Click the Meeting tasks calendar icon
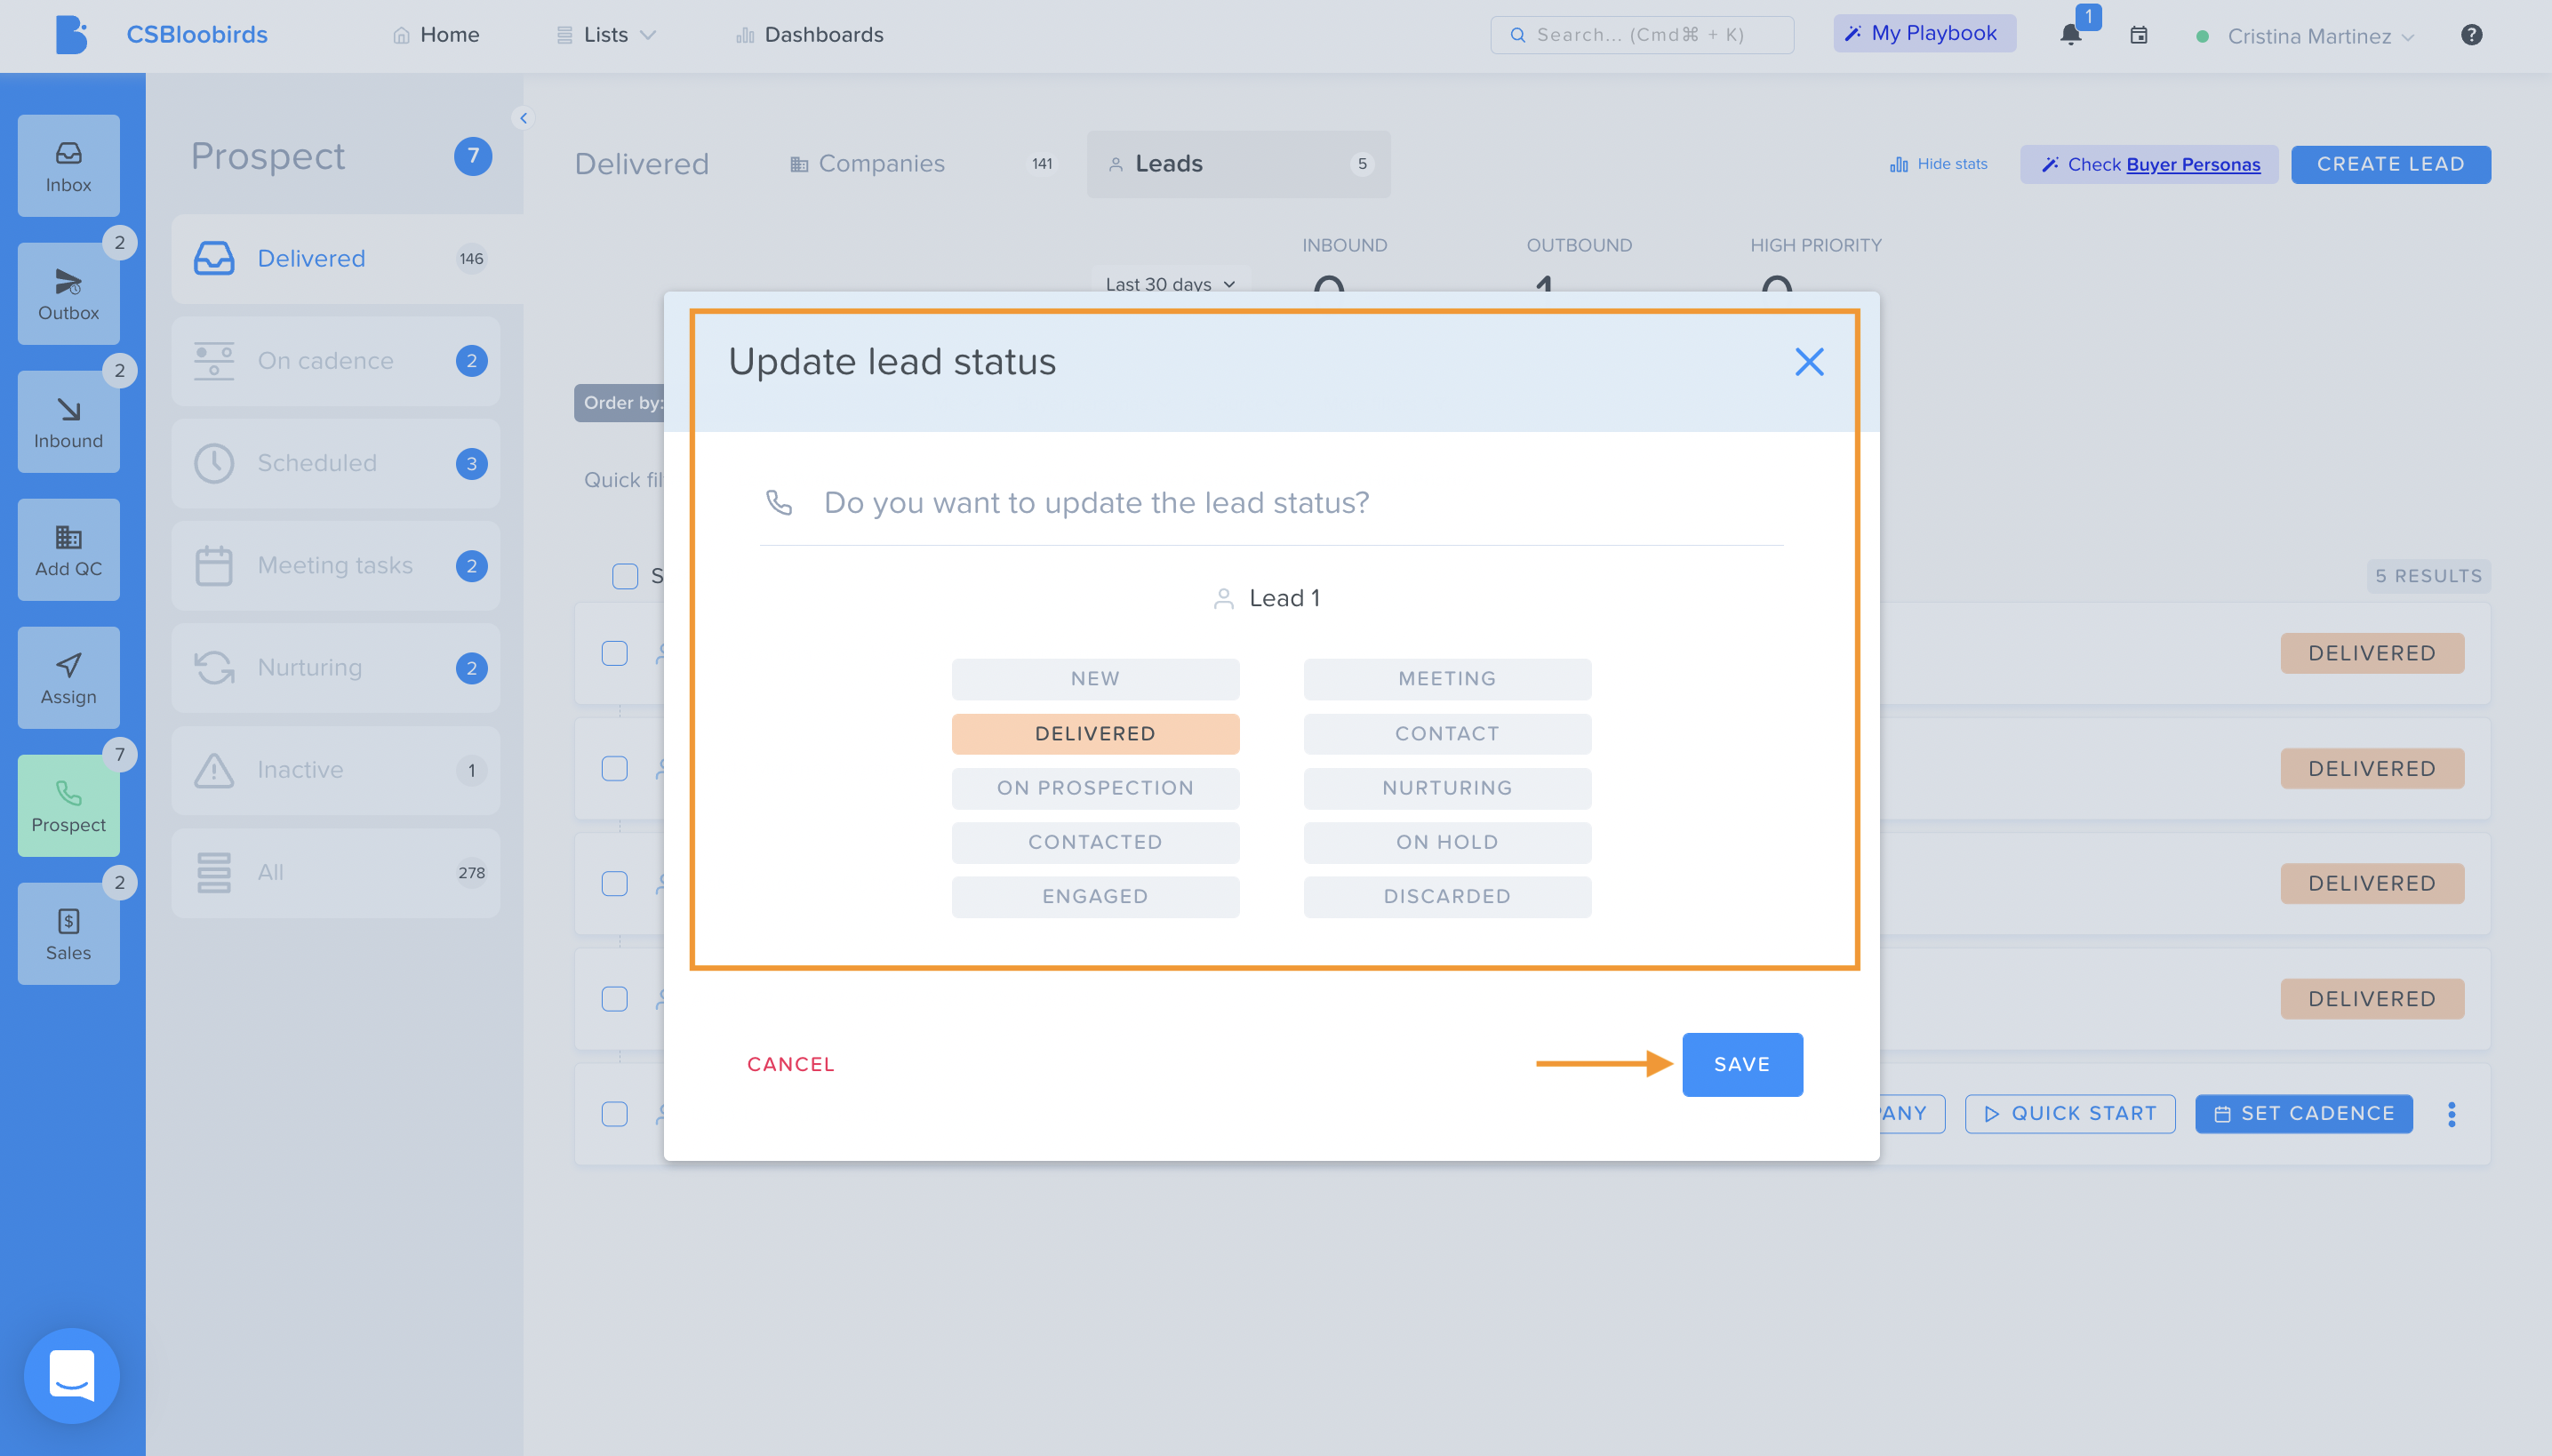Screen dimensions: 2552x1456 point(214,566)
